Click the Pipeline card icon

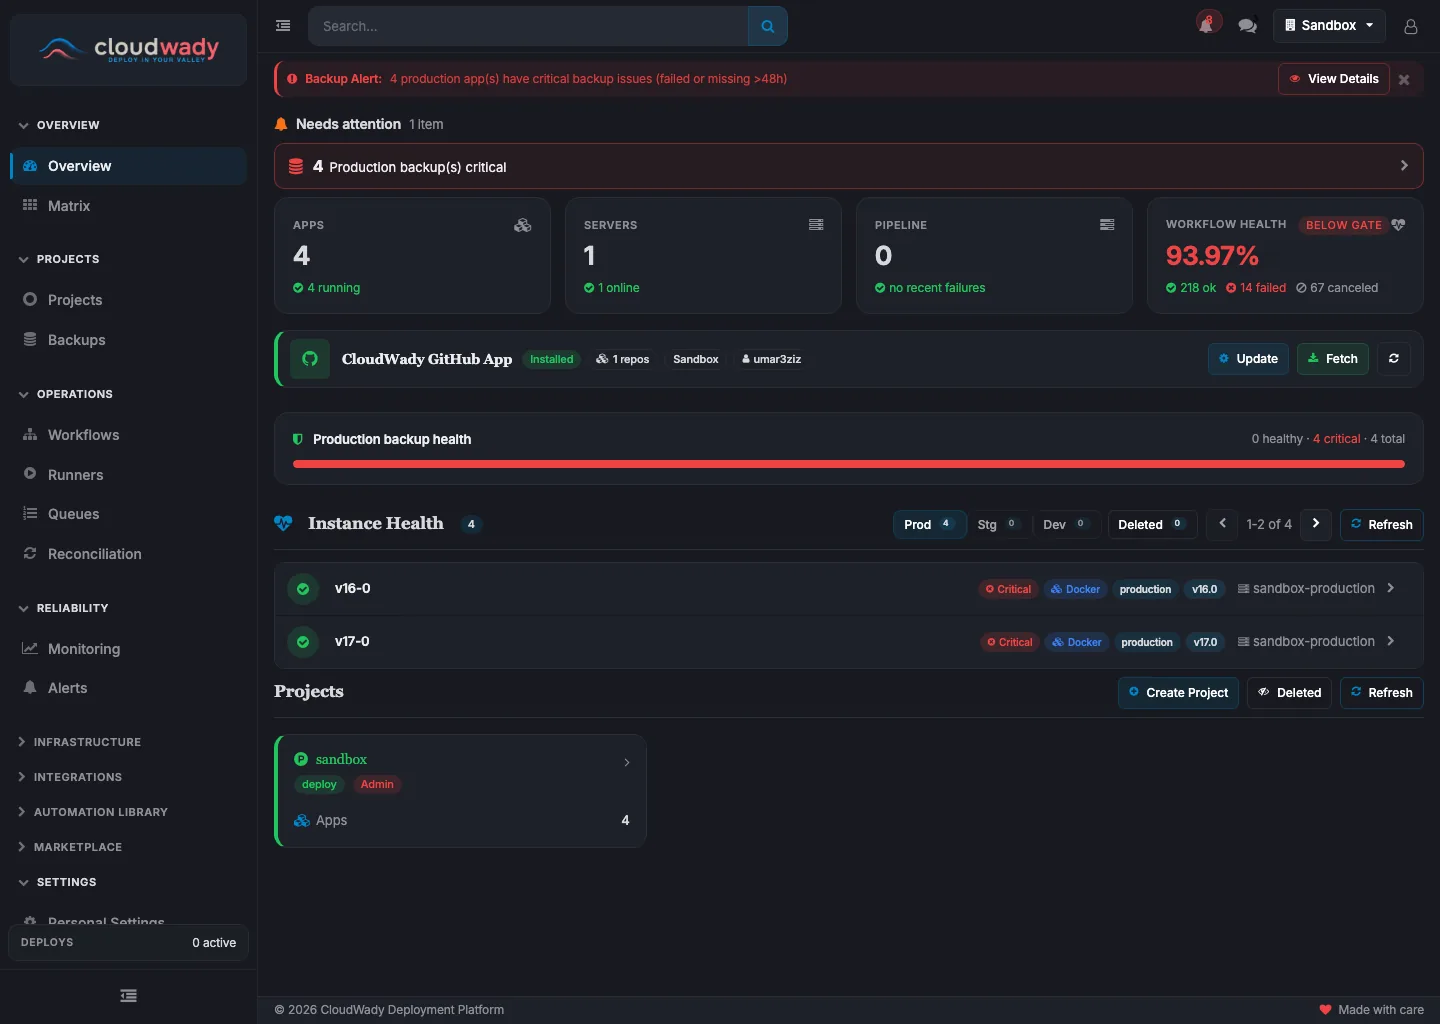(x=1107, y=225)
